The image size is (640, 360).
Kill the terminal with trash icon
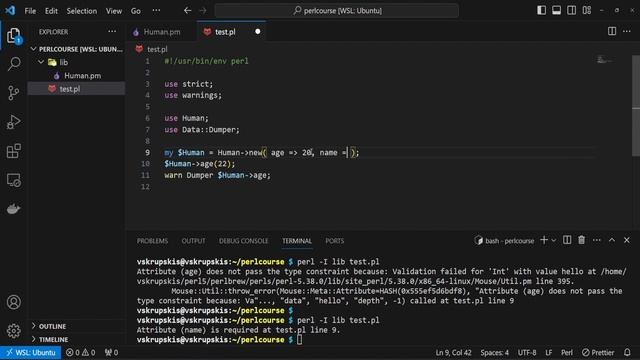click(582, 240)
